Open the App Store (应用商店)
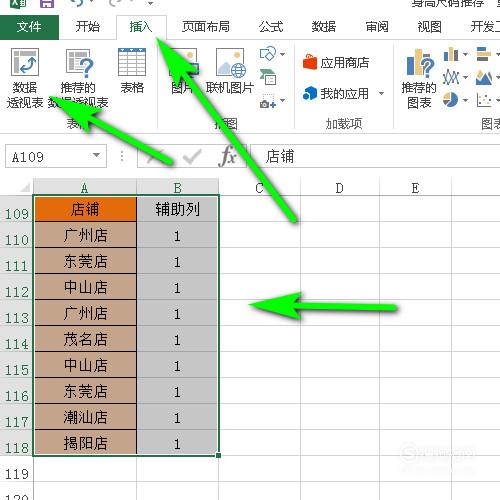Screen dimensions: 500x500 coord(336,62)
